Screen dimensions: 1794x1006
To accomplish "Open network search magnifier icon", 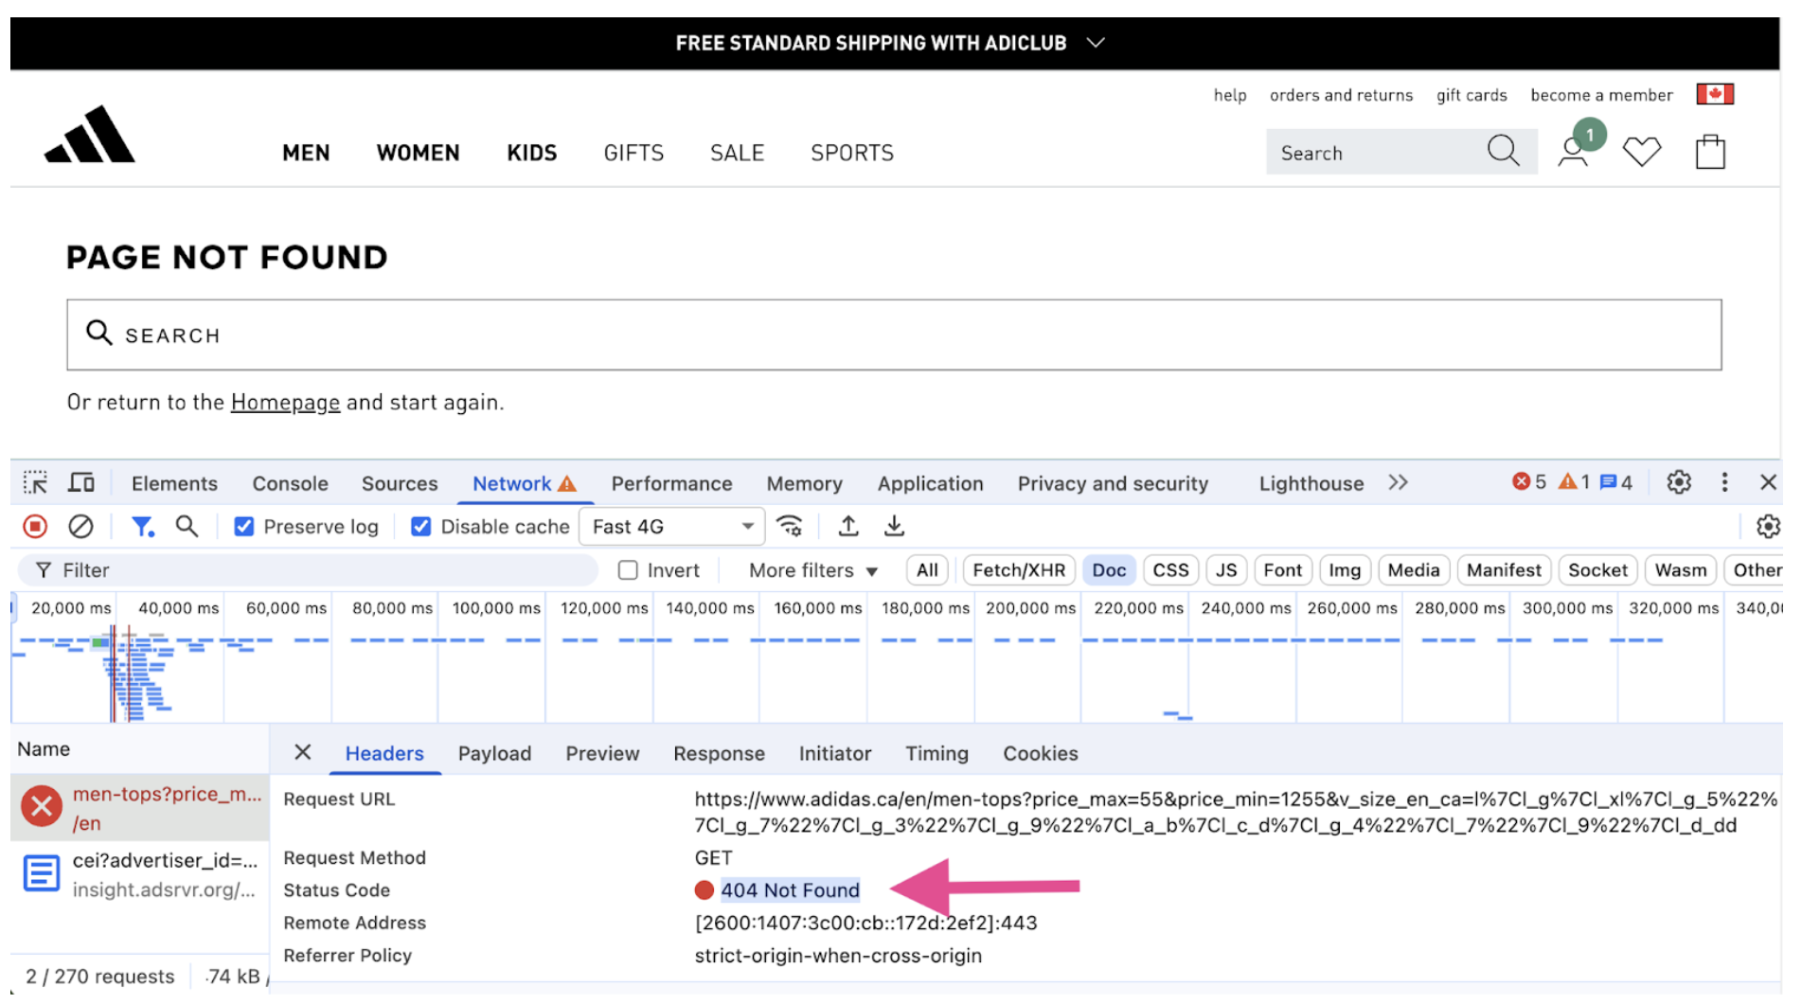I will click(187, 527).
